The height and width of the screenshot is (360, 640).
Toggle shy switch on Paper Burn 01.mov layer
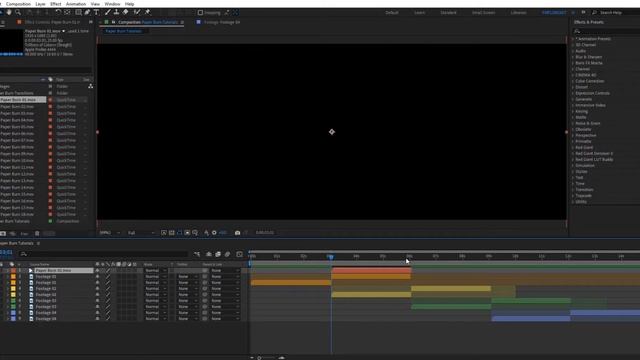tap(98, 271)
